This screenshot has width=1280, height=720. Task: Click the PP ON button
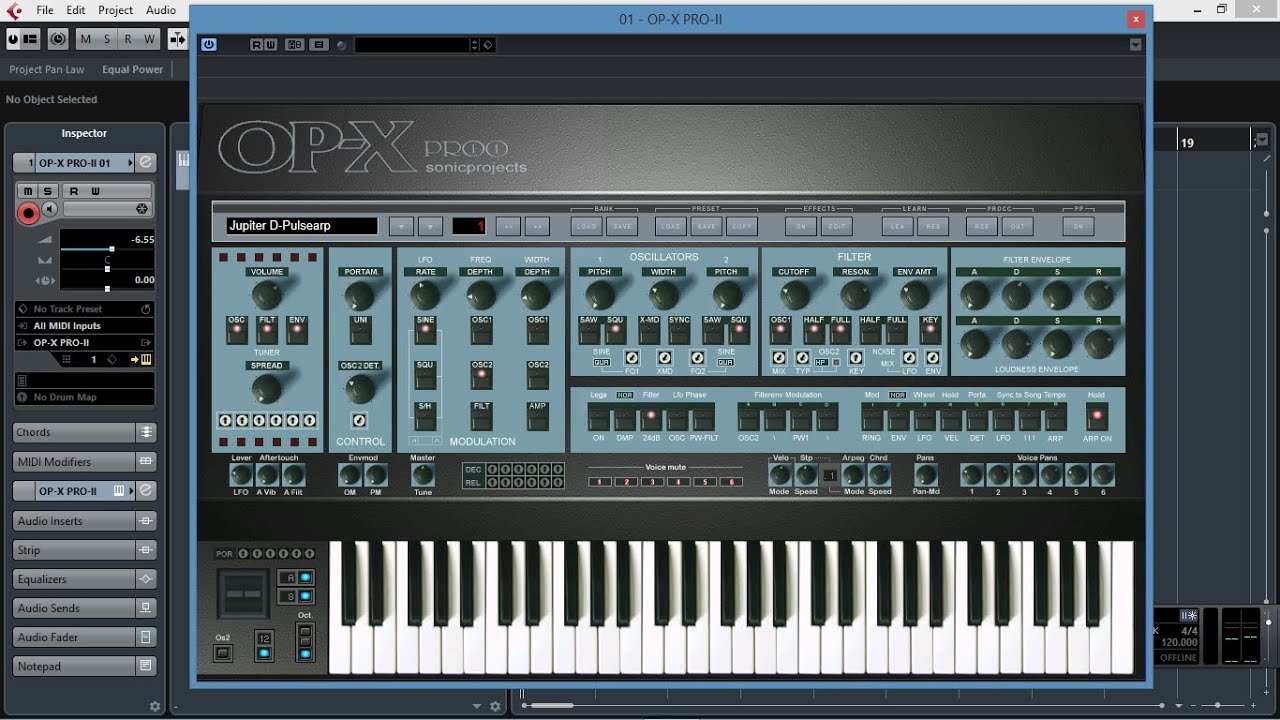pos(1078,226)
